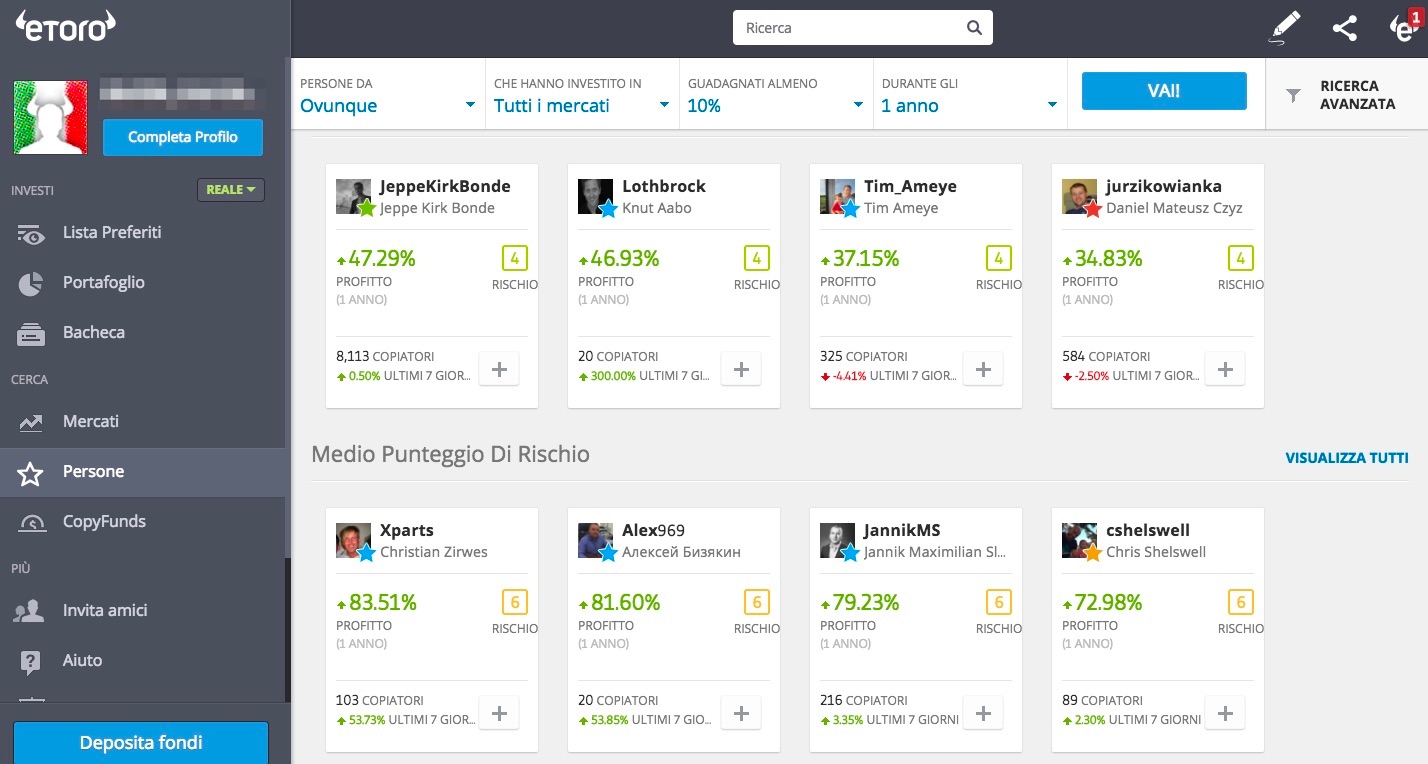Add JeppeKirkBonde with plus button

(499, 369)
